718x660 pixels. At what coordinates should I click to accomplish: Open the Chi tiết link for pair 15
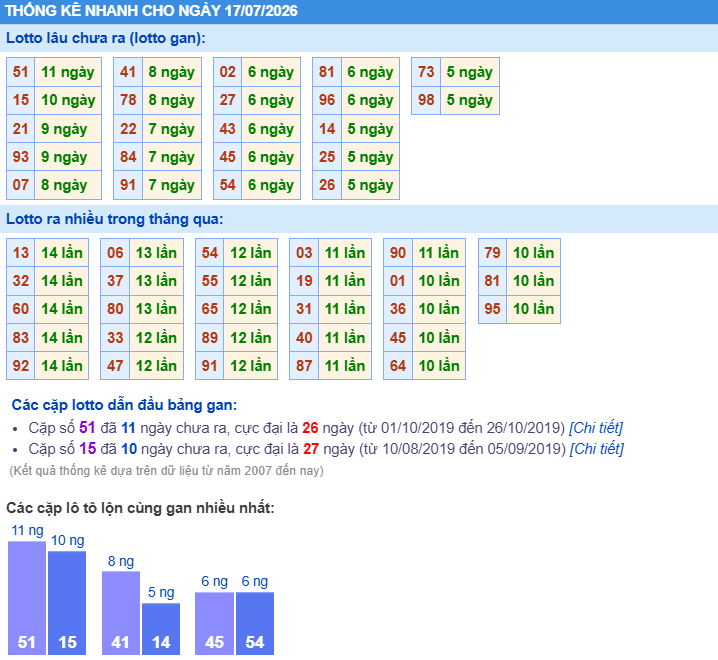(597, 449)
